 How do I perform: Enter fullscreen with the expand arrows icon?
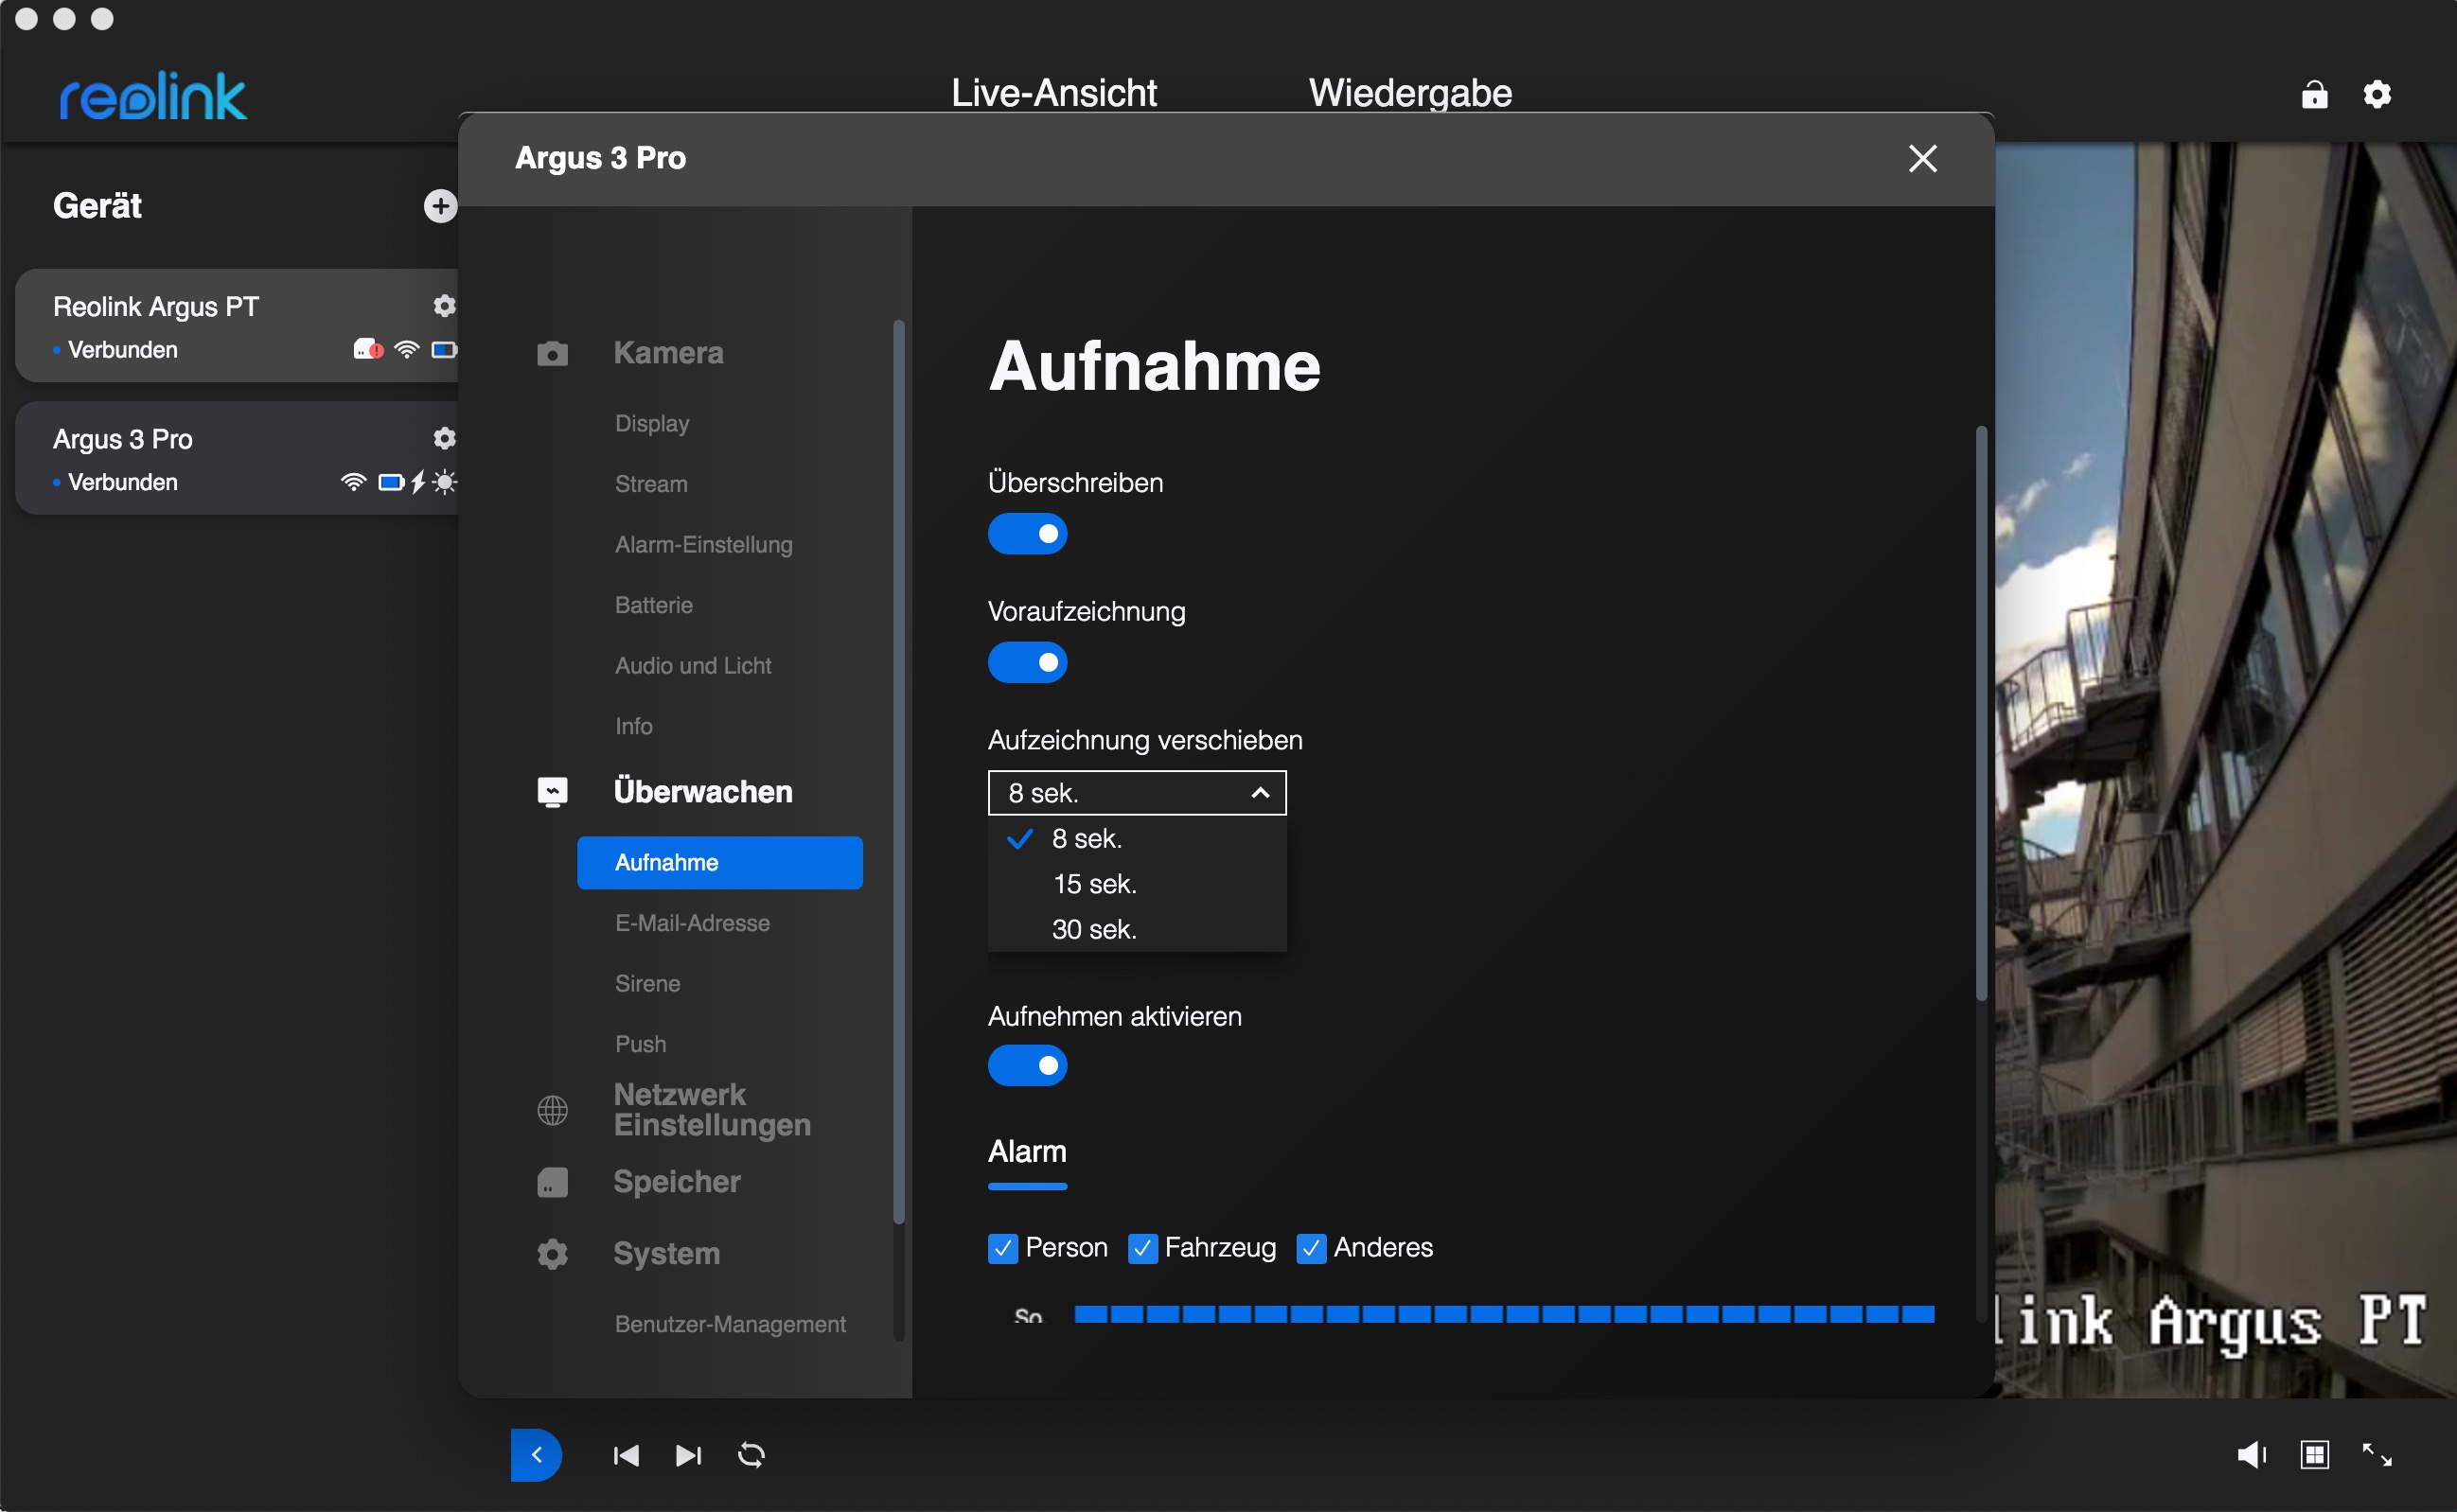[x=2377, y=1454]
